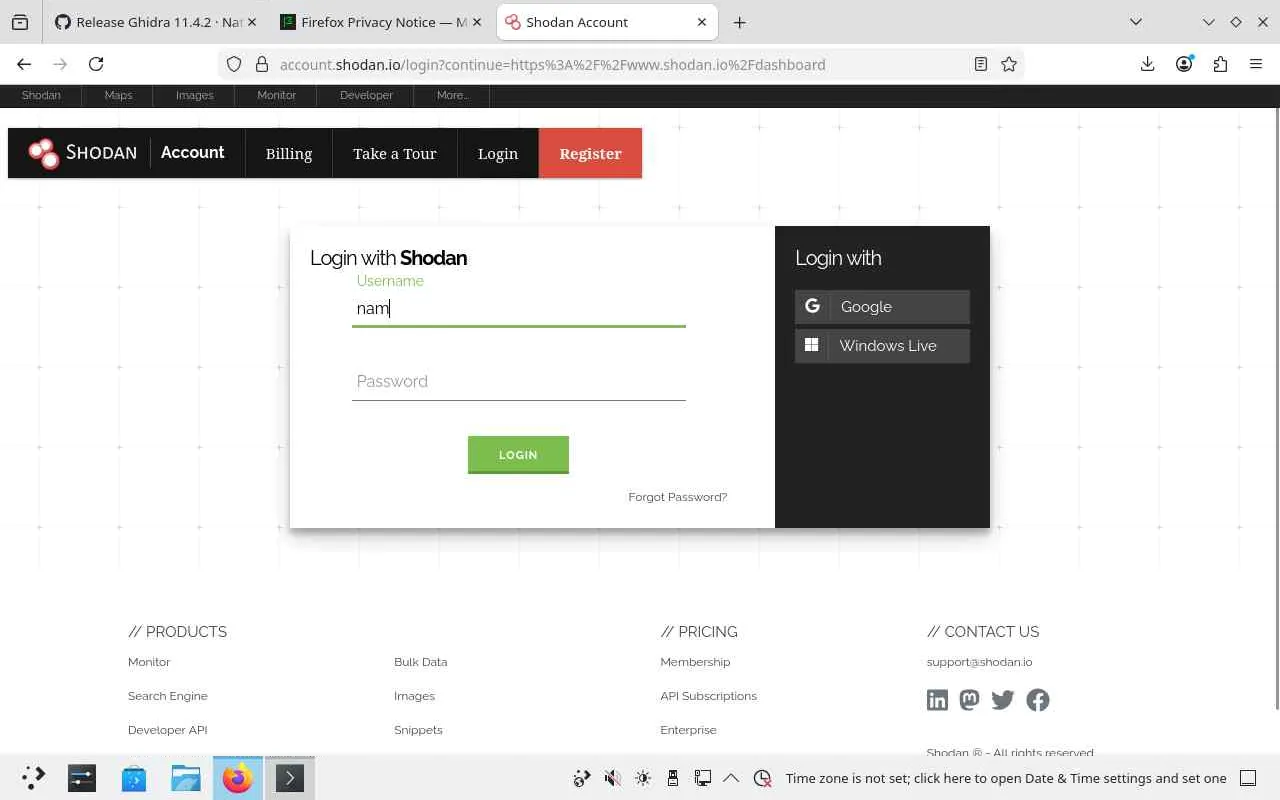The height and width of the screenshot is (800, 1280).
Task: Submit the form with the green LOGIN button
Action: [518, 454]
